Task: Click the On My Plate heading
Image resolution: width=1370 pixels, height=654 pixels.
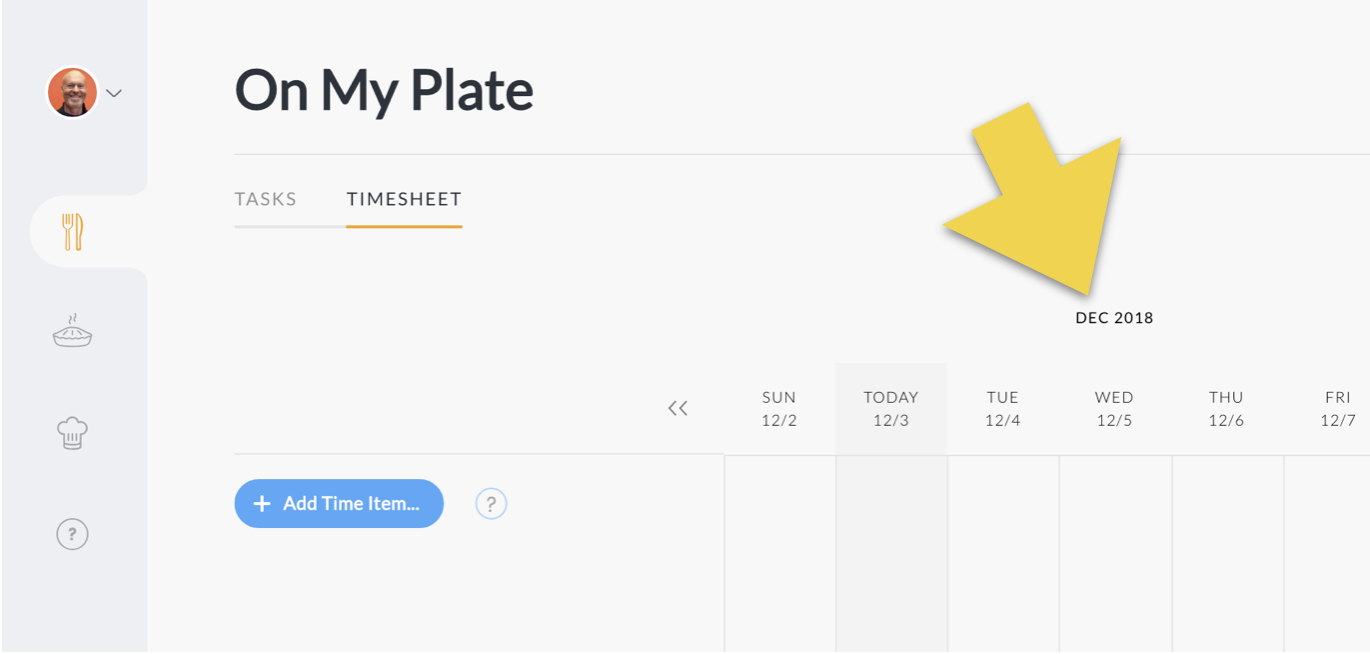Action: coord(384,90)
